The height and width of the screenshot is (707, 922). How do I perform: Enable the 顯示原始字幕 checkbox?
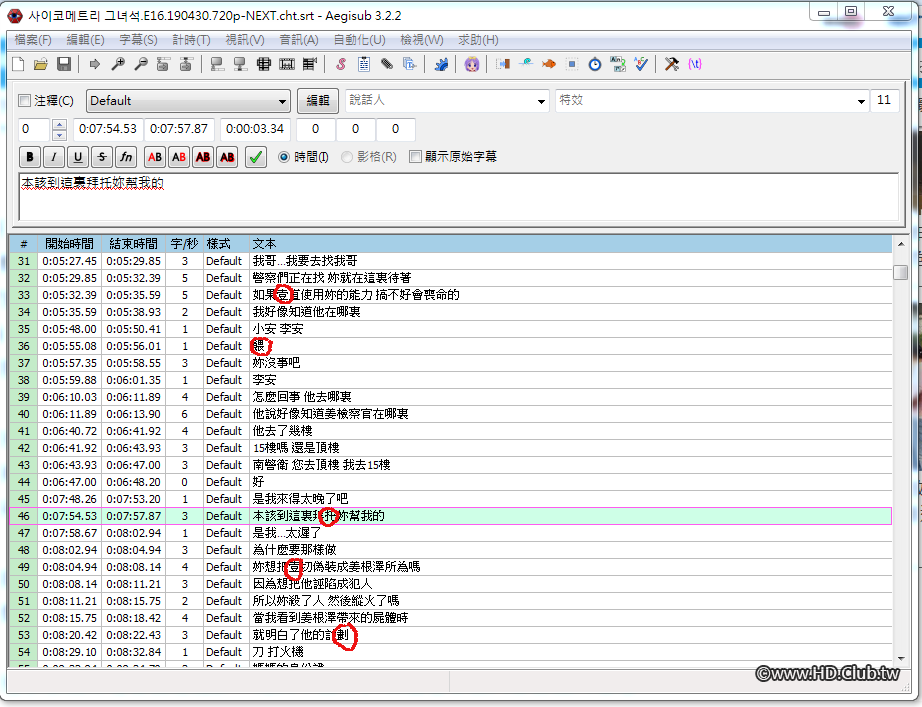click(x=415, y=157)
